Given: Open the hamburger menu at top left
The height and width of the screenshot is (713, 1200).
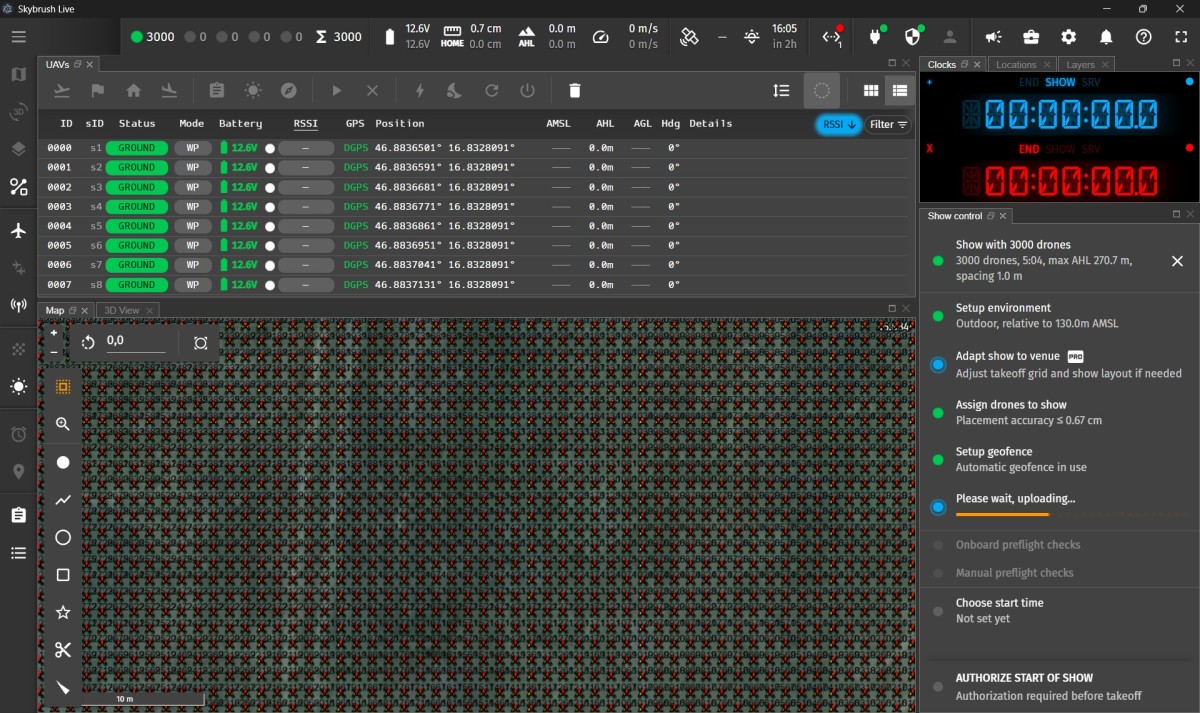Looking at the screenshot, I should [18, 37].
